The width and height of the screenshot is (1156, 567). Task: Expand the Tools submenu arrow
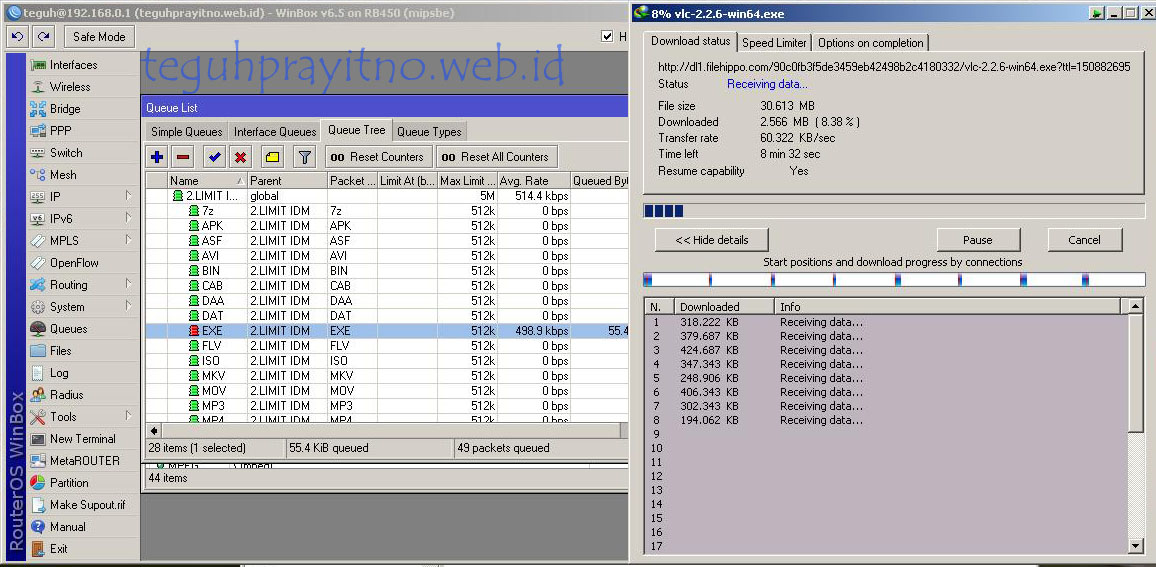[x=128, y=417]
